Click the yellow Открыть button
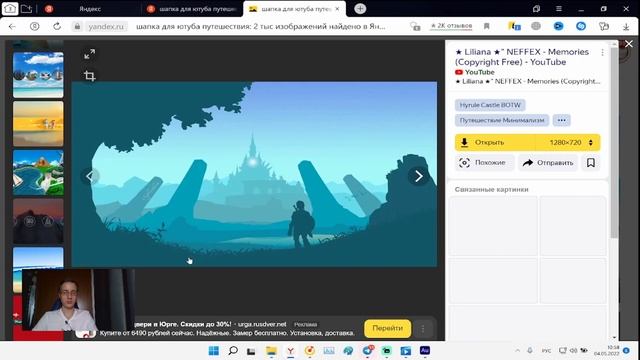Viewport: 640px width, 360px height. point(494,142)
